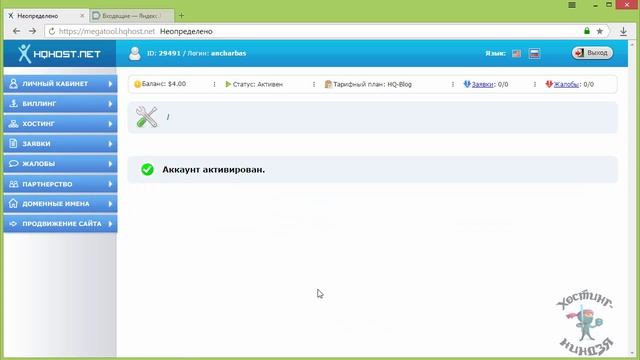
Task: Go forward with browser forward arrow
Action: [32, 31]
